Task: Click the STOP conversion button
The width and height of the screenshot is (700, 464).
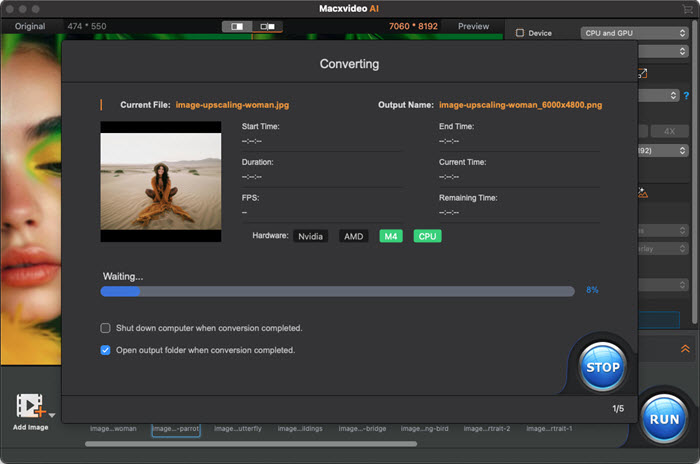Action: [x=603, y=367]
